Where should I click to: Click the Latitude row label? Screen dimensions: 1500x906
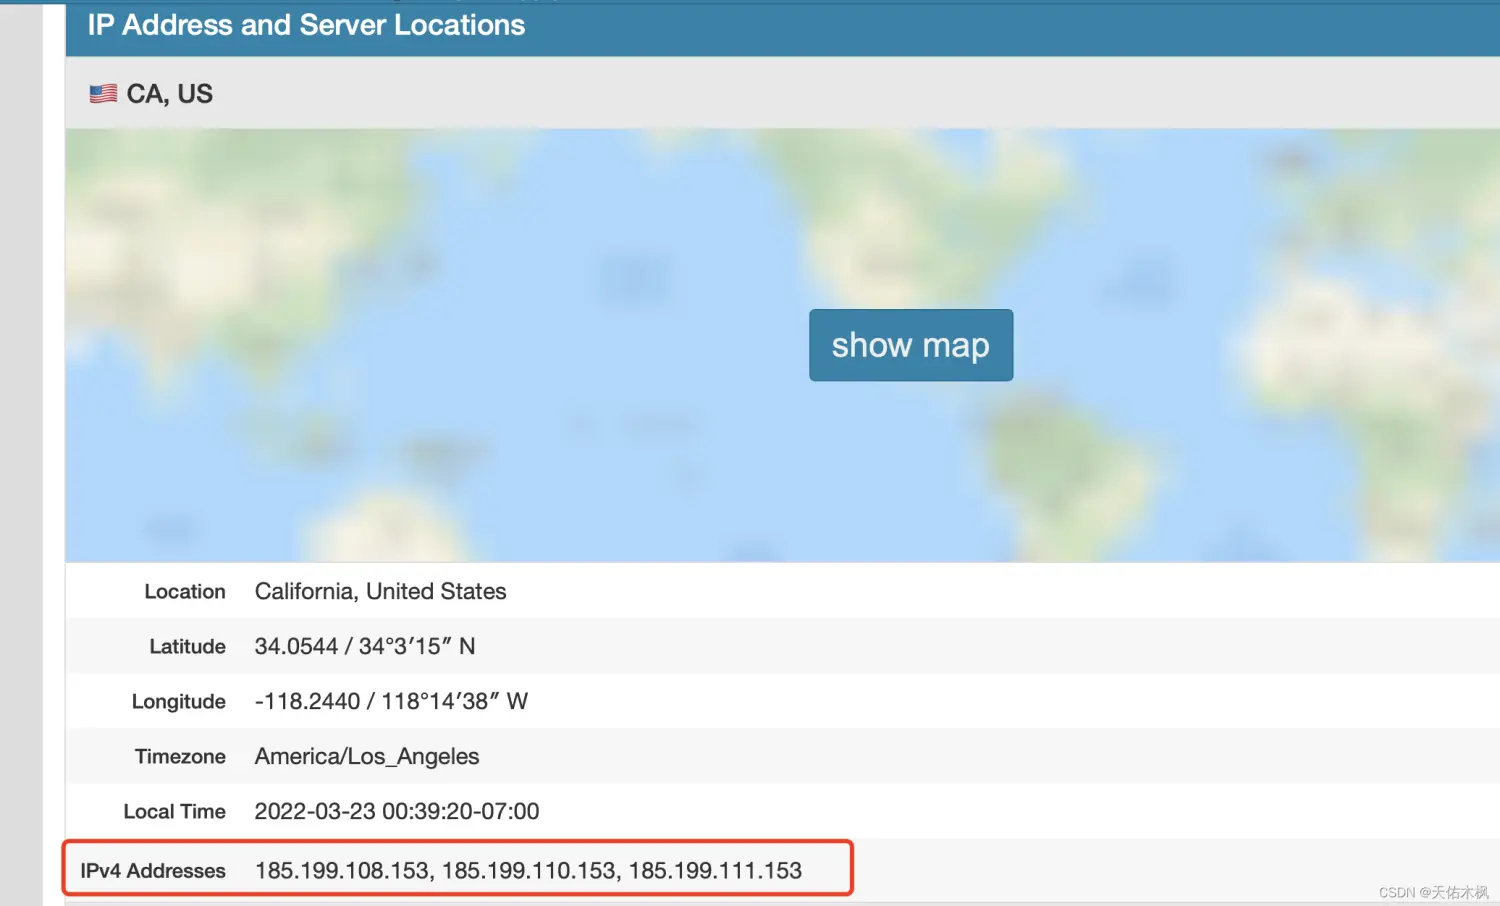[187, 647]
